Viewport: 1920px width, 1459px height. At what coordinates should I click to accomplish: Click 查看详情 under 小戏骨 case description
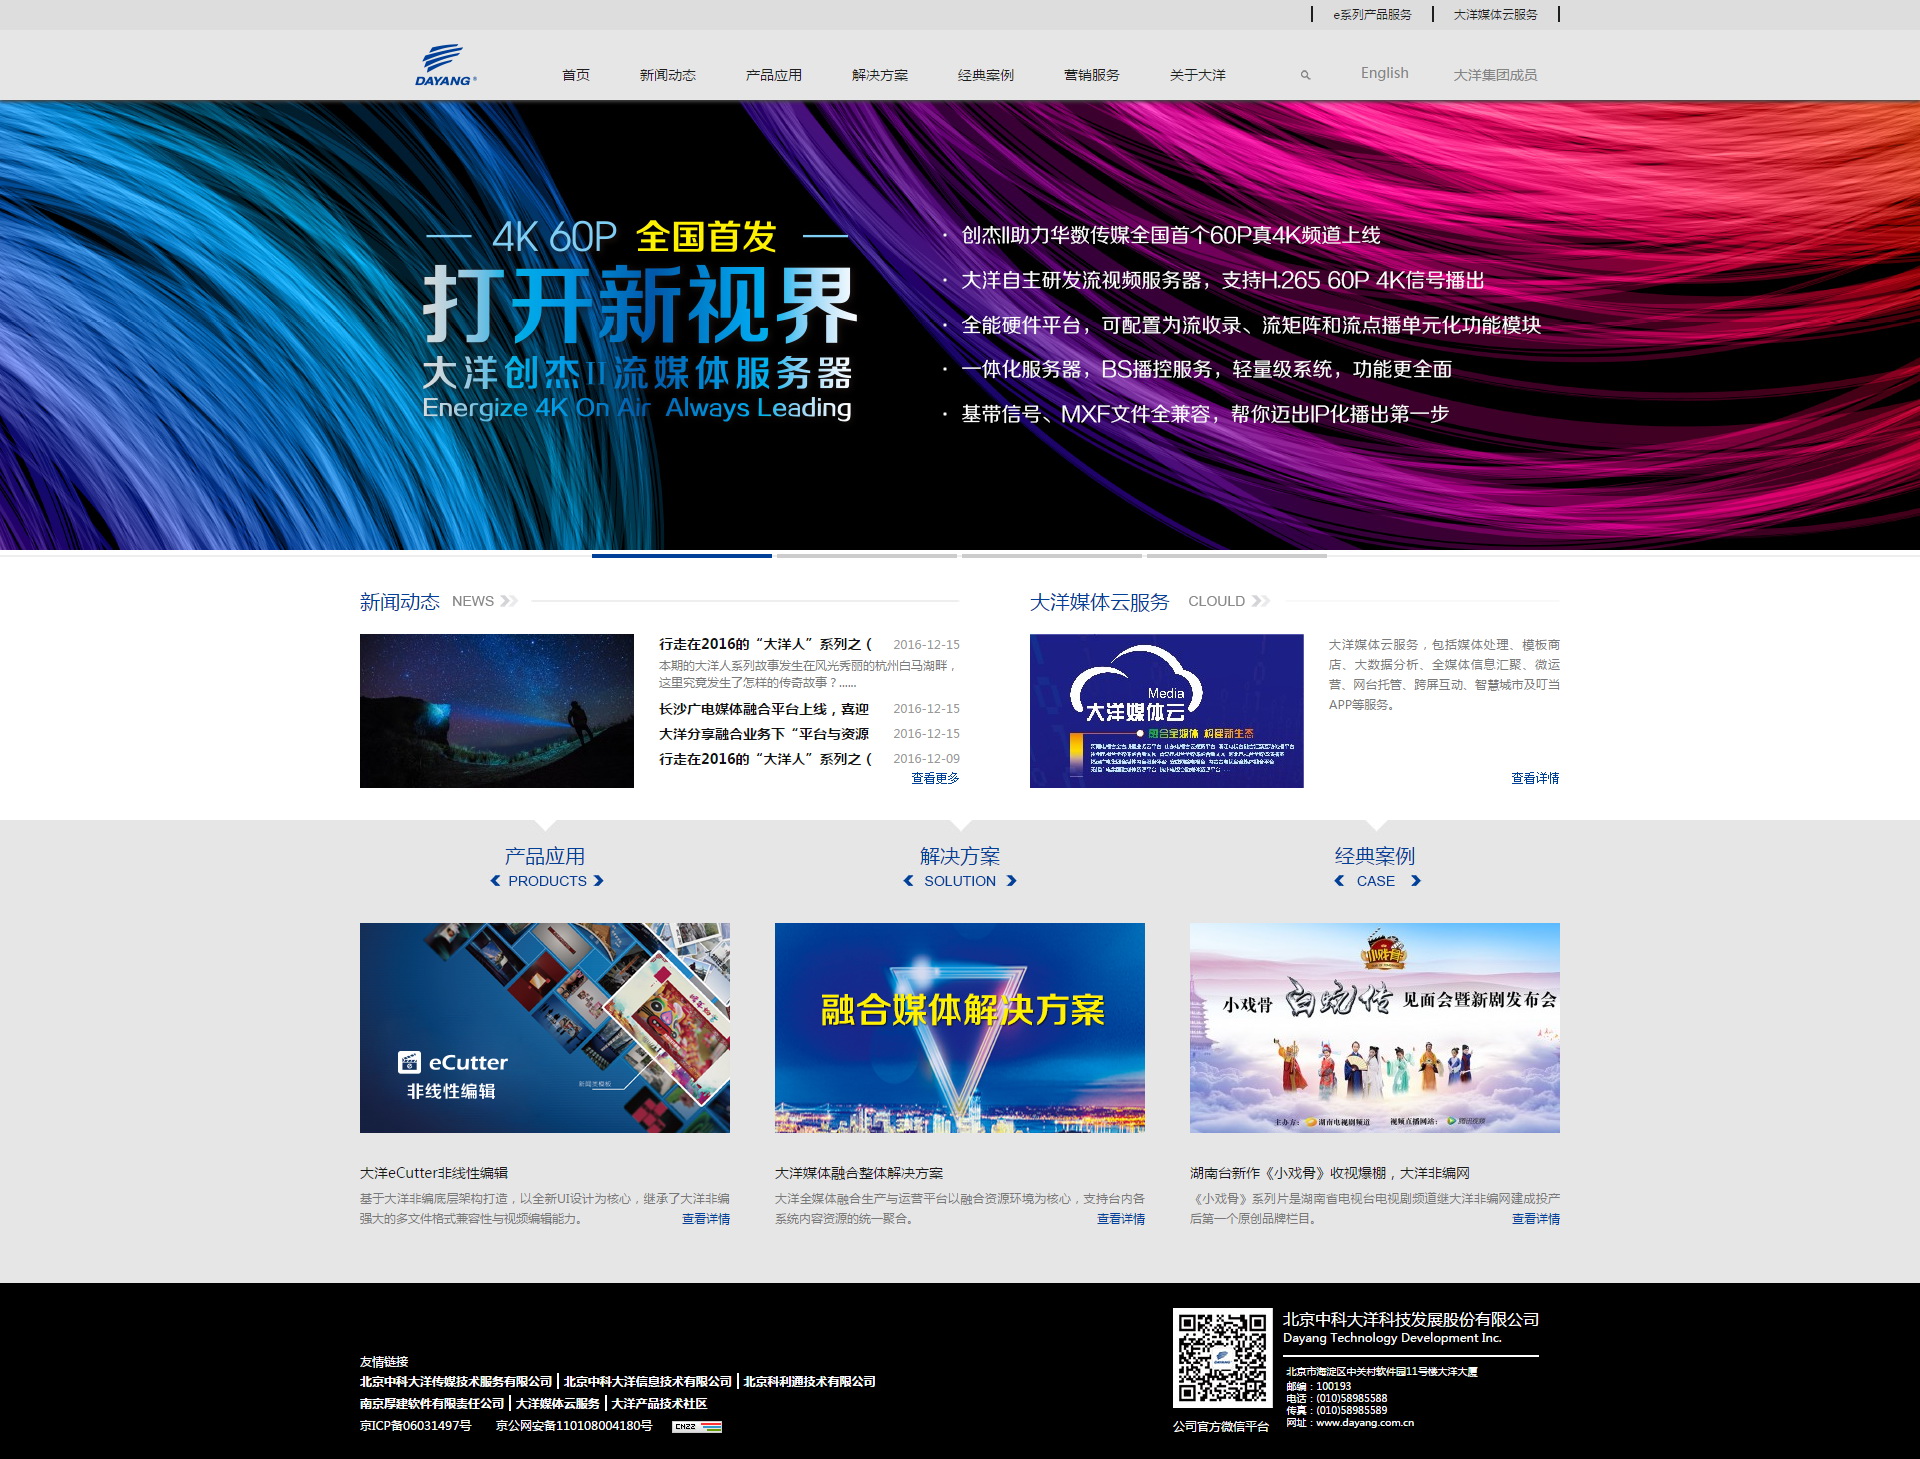pyautogui.click(x=1536, y=1219)
